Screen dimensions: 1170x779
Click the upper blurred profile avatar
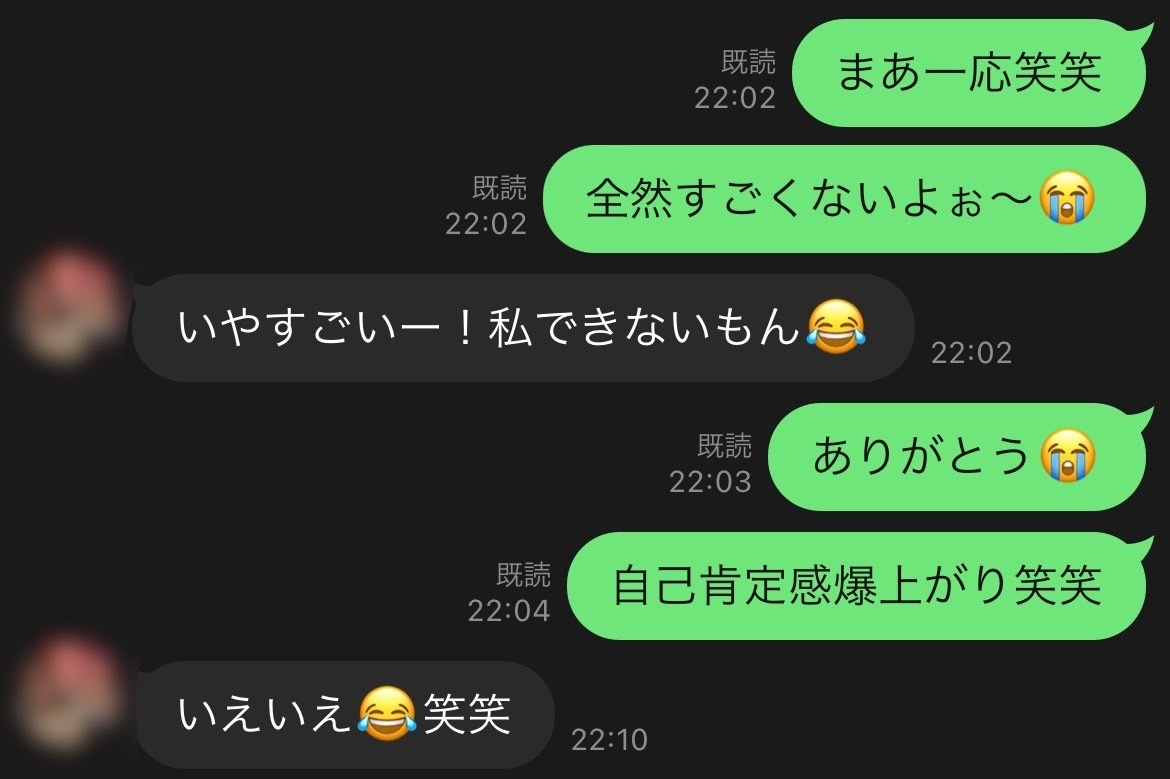69,306
